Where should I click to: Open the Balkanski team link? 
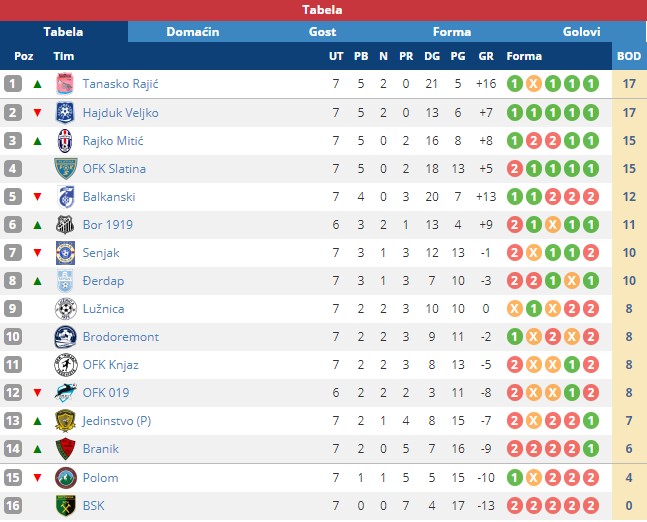tap(109, 197)
